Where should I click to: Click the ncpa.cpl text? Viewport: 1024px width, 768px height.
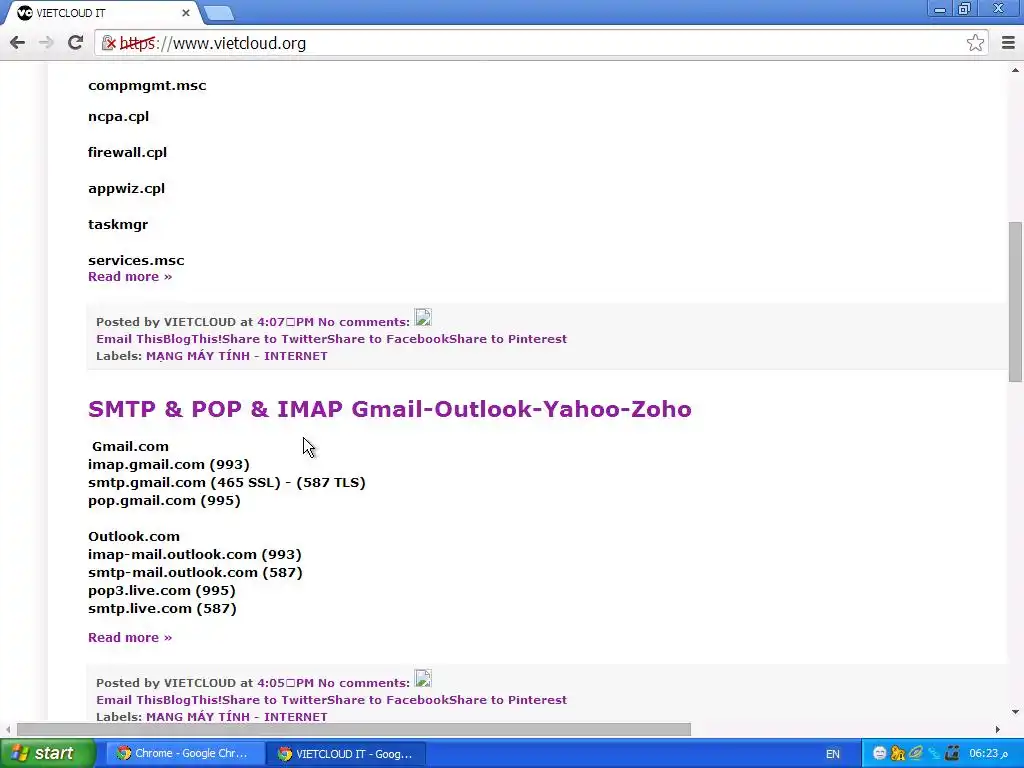118,117
